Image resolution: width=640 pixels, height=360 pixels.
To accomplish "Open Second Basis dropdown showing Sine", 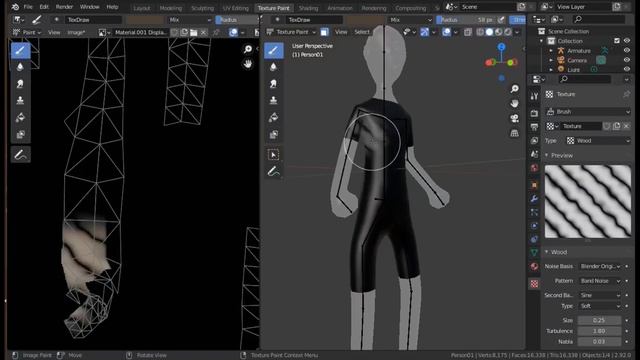I will (x=600, y=295).
